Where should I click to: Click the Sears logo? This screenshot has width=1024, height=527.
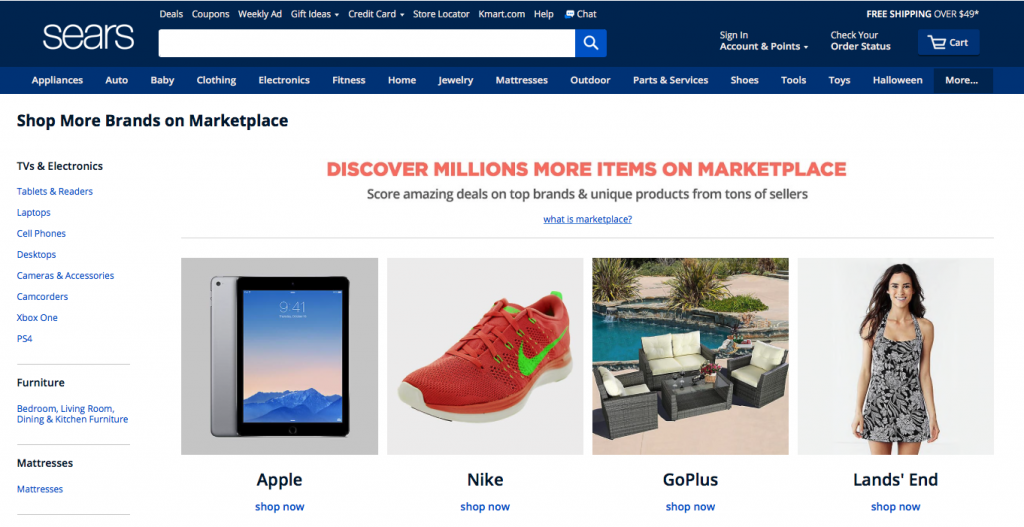88,37
